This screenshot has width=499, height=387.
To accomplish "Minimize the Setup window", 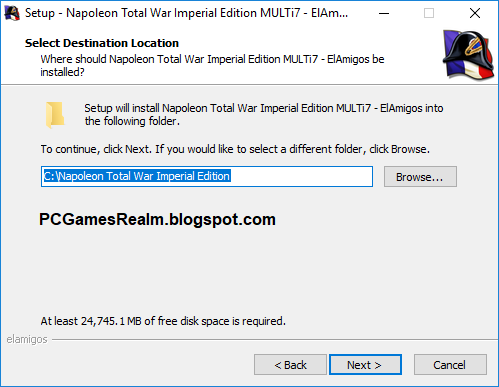I will click(x=384, y=13).
